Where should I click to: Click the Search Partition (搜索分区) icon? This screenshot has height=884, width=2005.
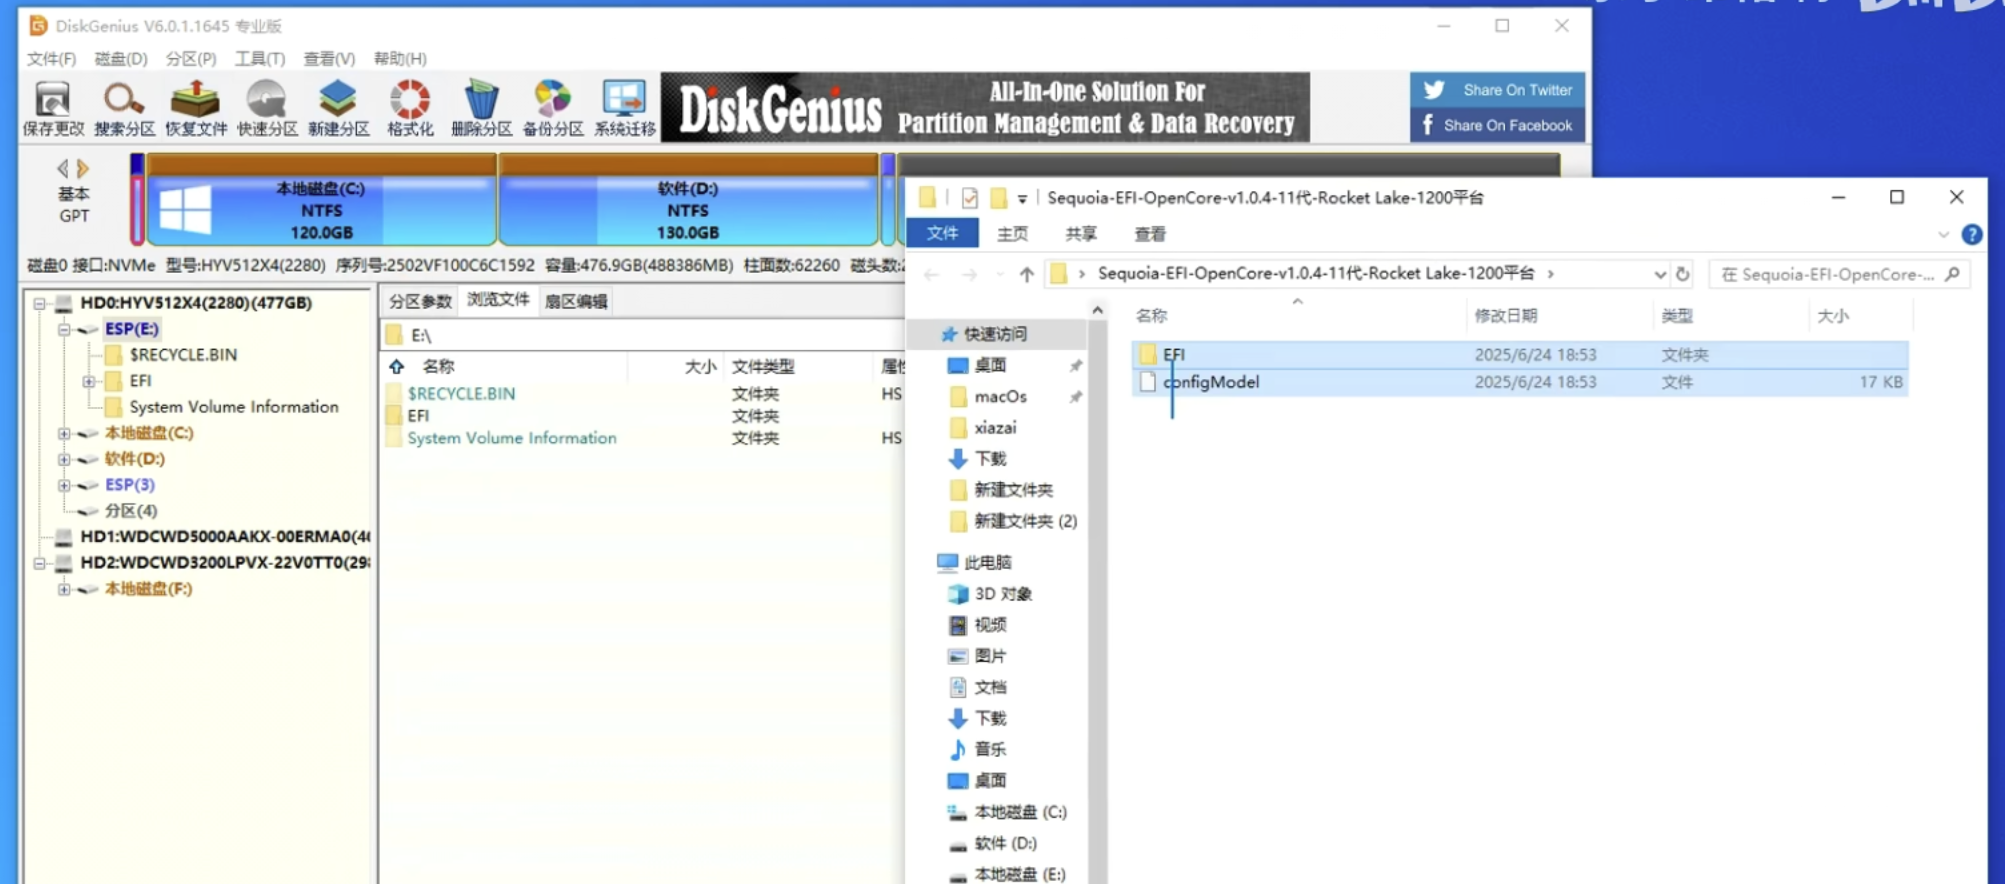[124, 107]
